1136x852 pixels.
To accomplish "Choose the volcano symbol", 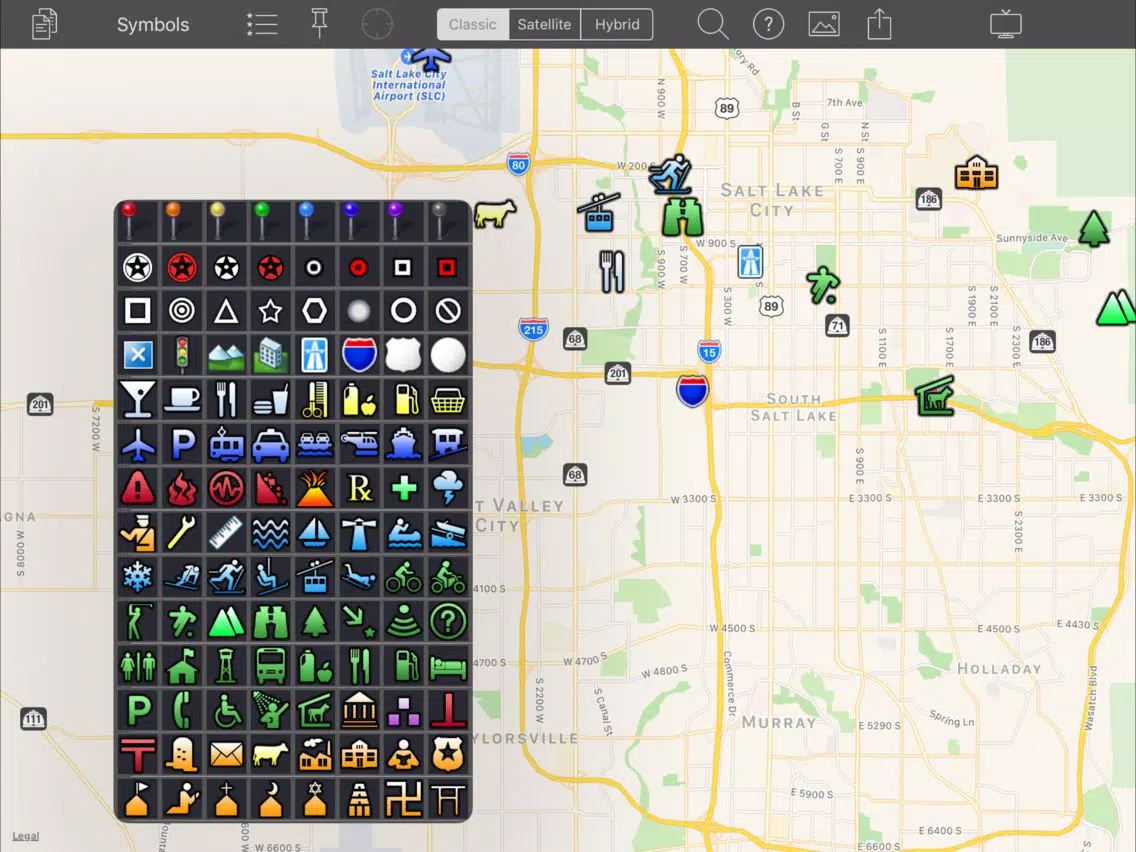I will (314, 488).
